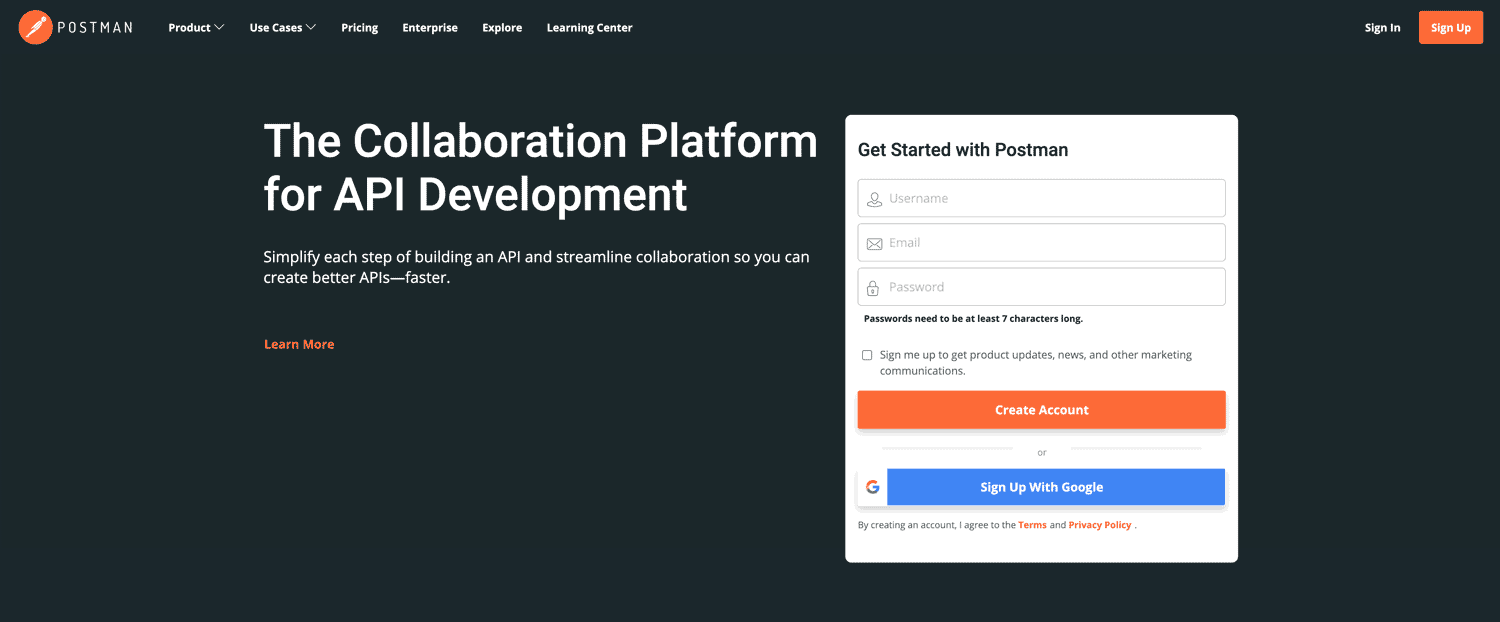Focus the Email input field
Screen dimensions: 1500x622
click(1050, 243)
